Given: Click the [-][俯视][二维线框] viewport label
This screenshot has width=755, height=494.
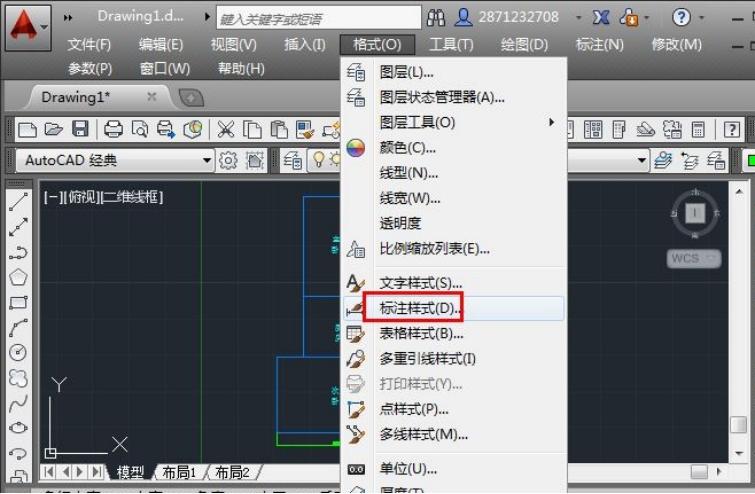Looking at the screenshot, I should 104,196.
